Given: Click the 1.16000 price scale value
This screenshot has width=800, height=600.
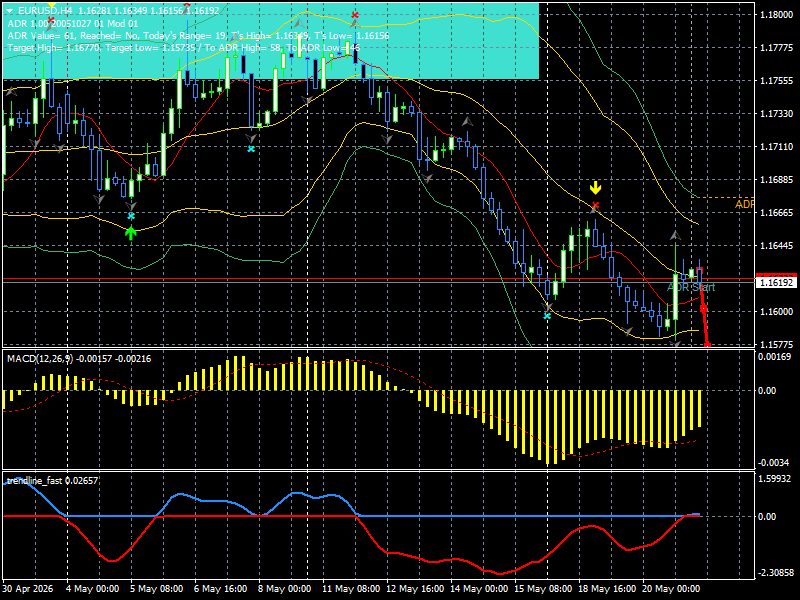Looking at the screenshot, I should click(777, 312).
